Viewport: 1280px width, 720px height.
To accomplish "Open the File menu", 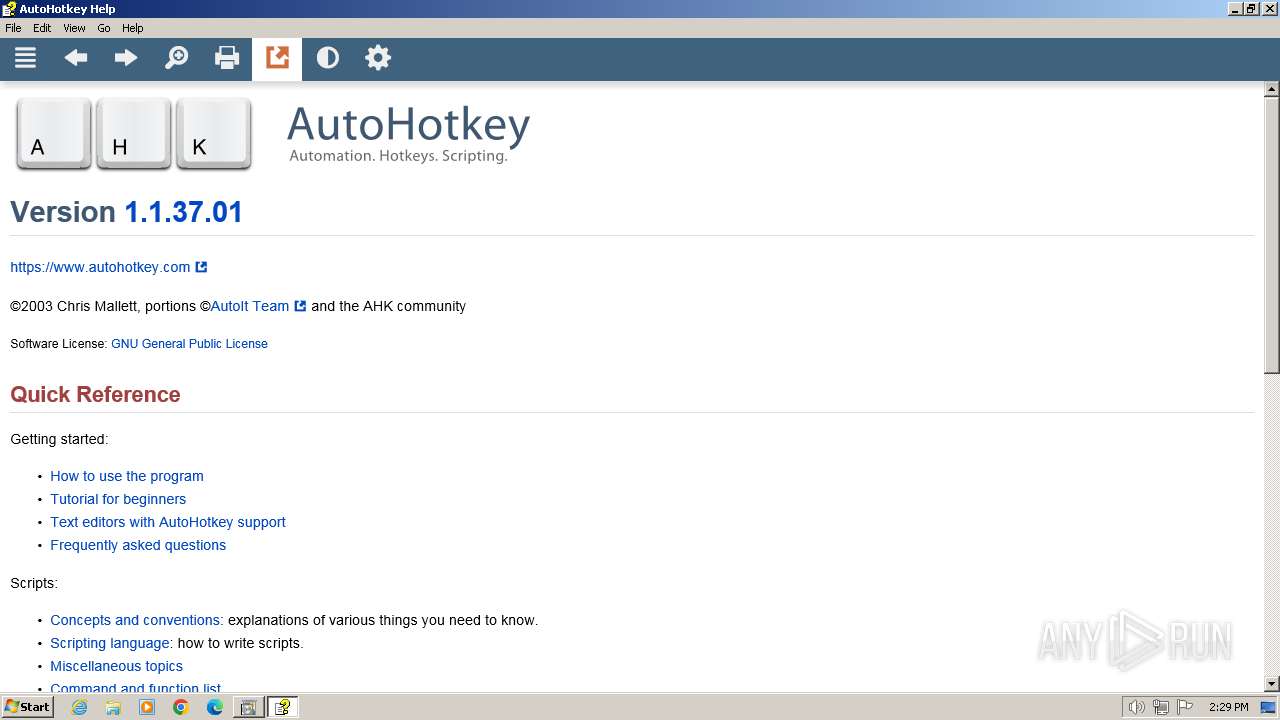I will tap(13, 28).
